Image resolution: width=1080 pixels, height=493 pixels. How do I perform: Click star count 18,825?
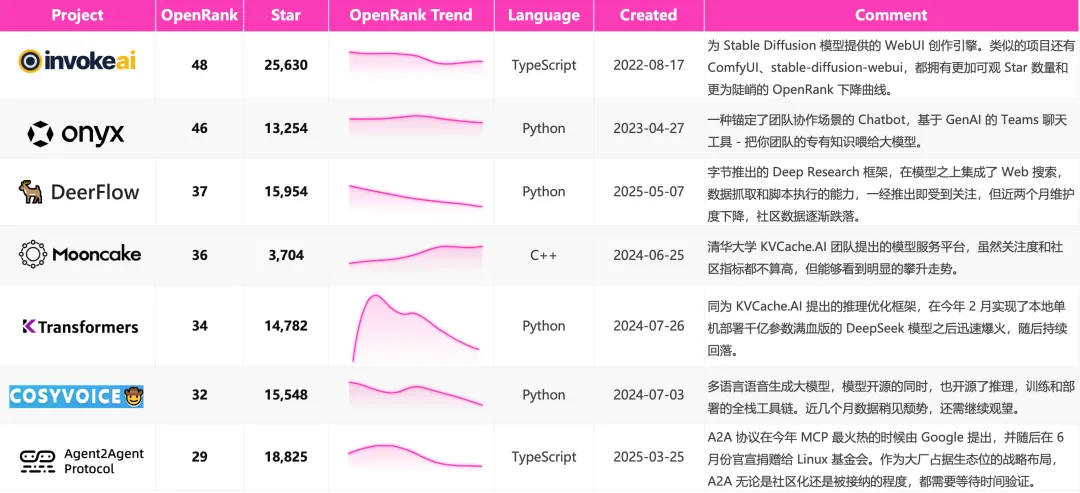click(x=286, y=458)
